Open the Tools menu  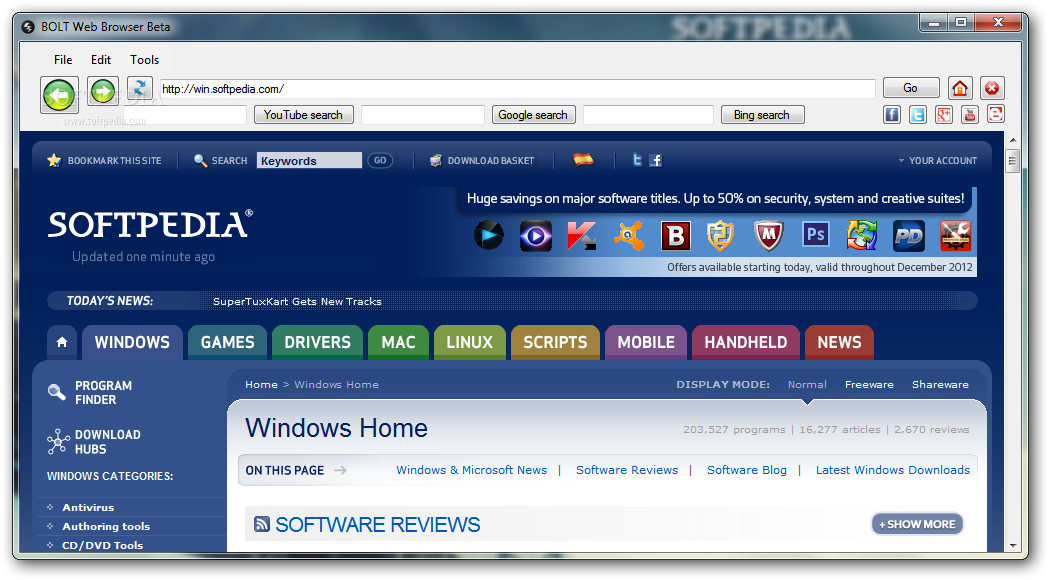click(145, 60)
